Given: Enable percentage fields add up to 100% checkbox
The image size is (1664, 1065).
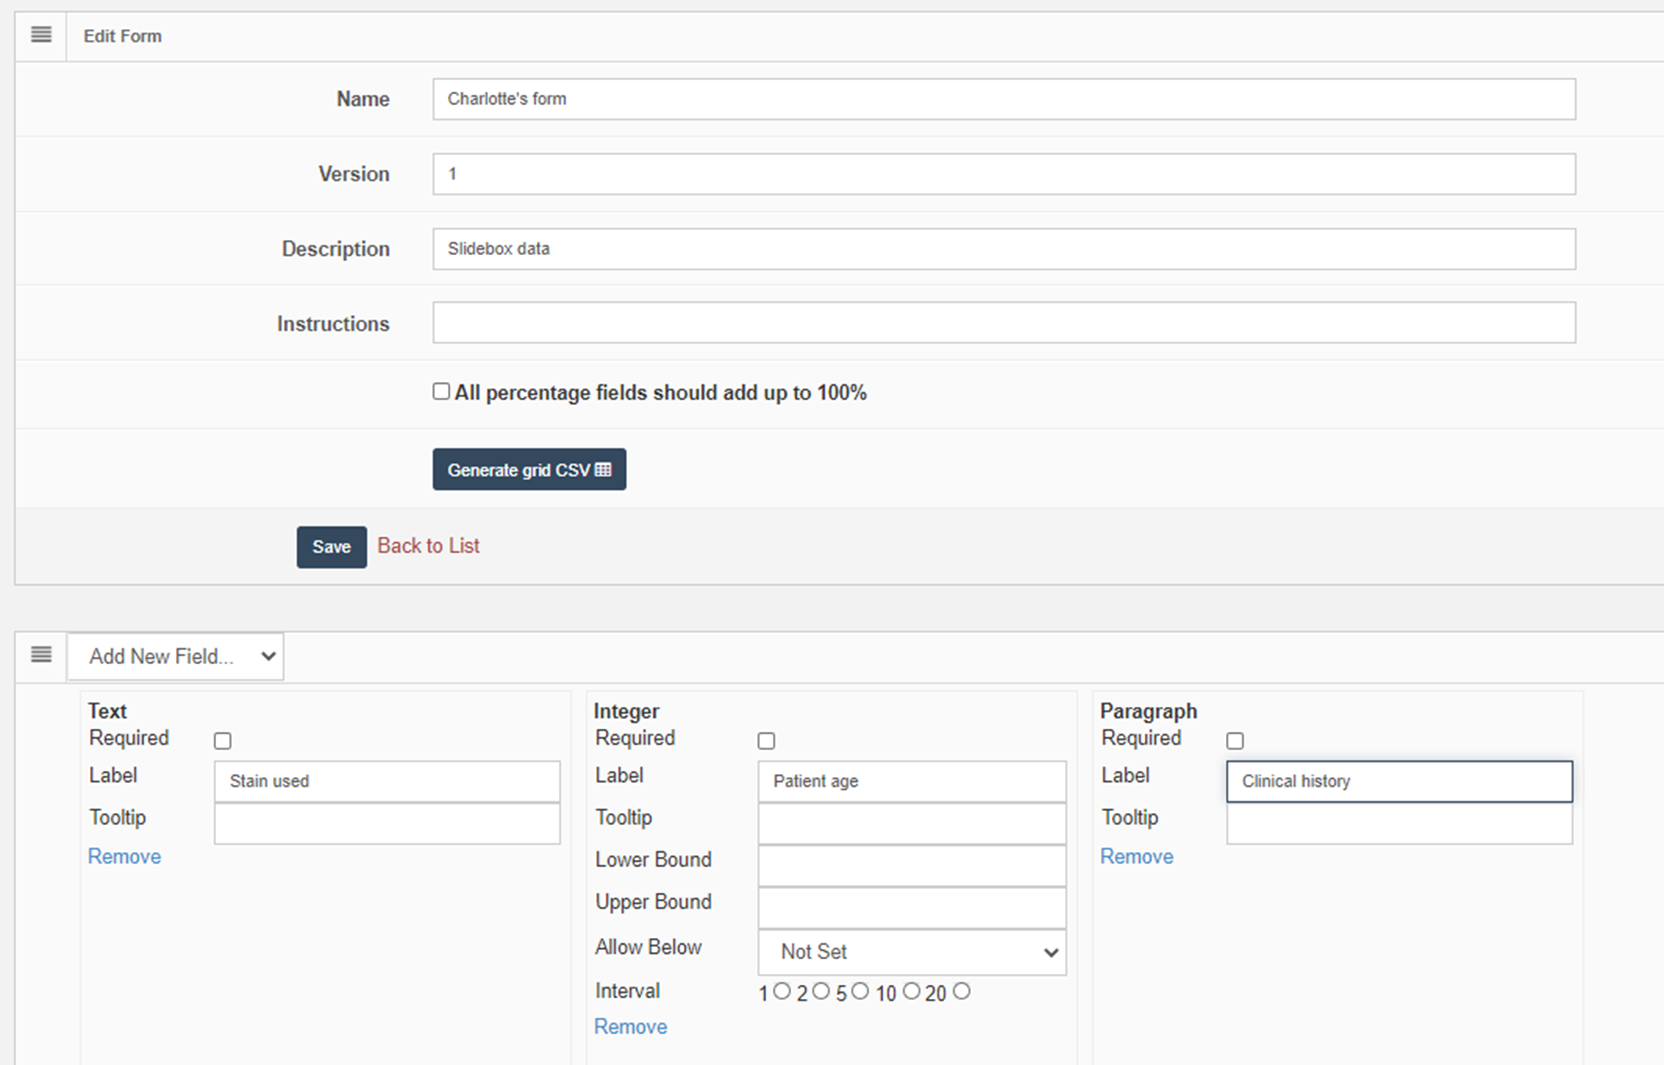Looking at the screenshot, I should pyautogui.click(x=441, y=392).
